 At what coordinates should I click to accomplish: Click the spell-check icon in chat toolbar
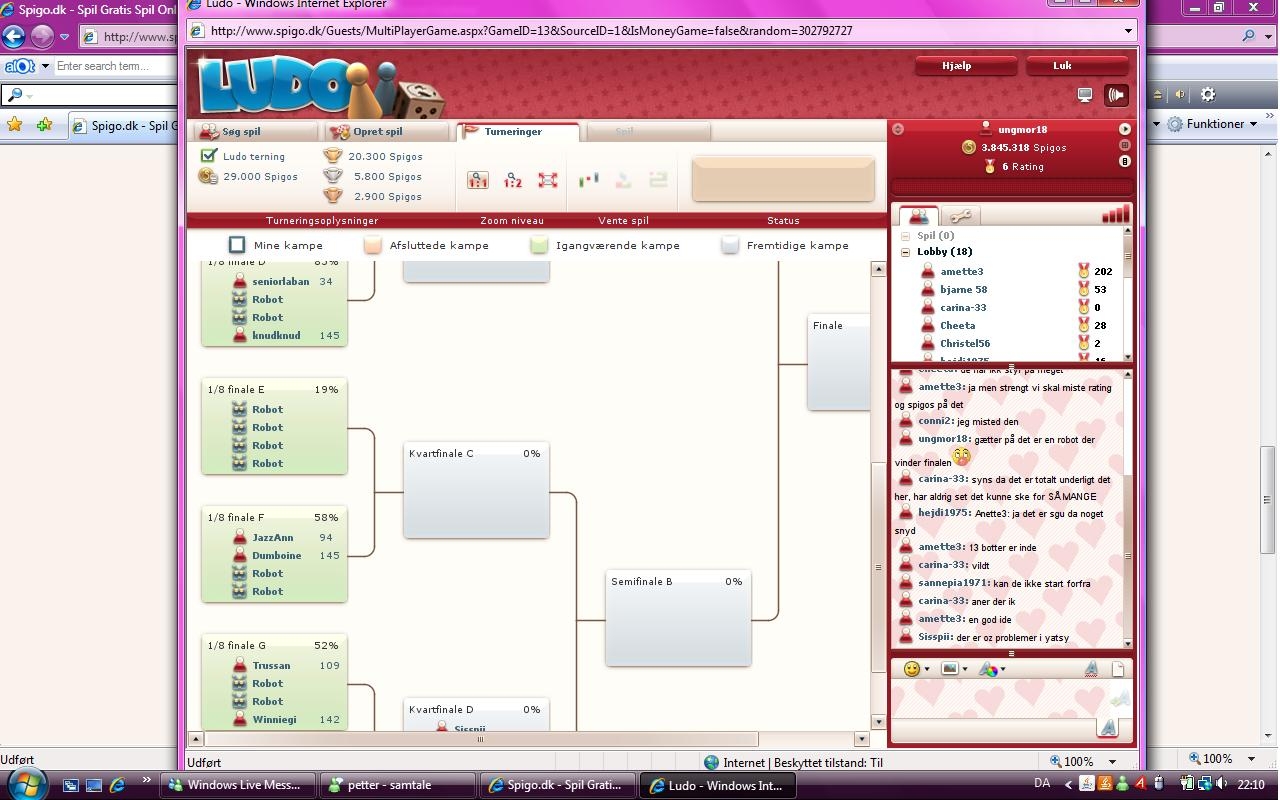pyautogui.click(x=1092, y=669)
